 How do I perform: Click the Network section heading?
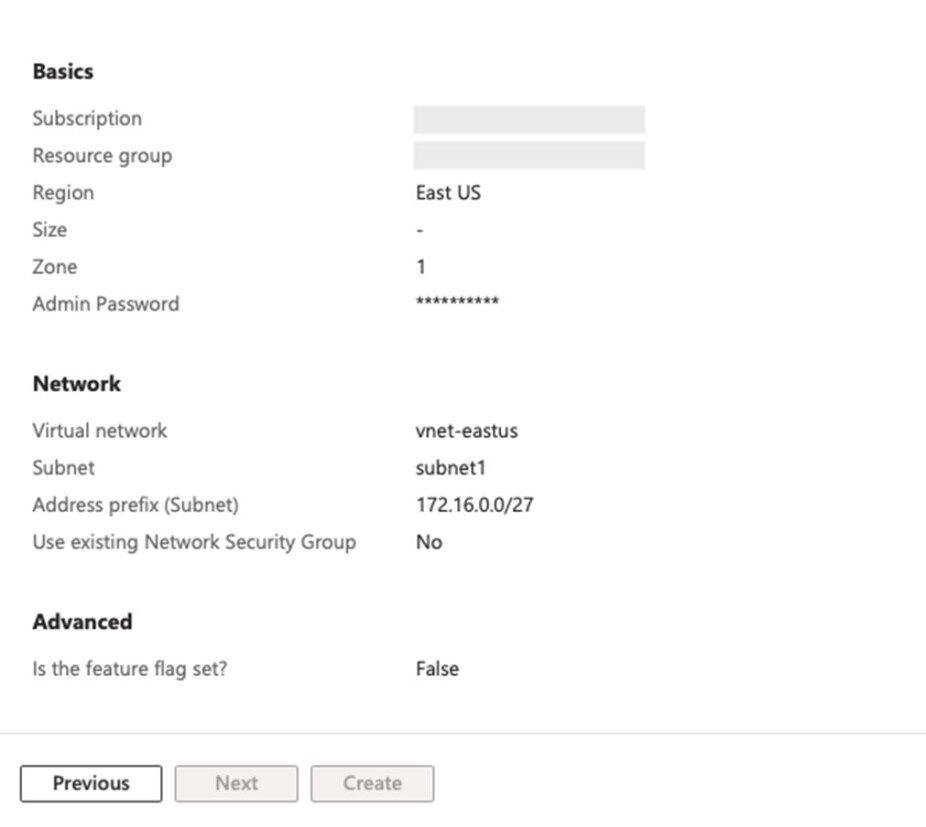[x=77, y=384]
